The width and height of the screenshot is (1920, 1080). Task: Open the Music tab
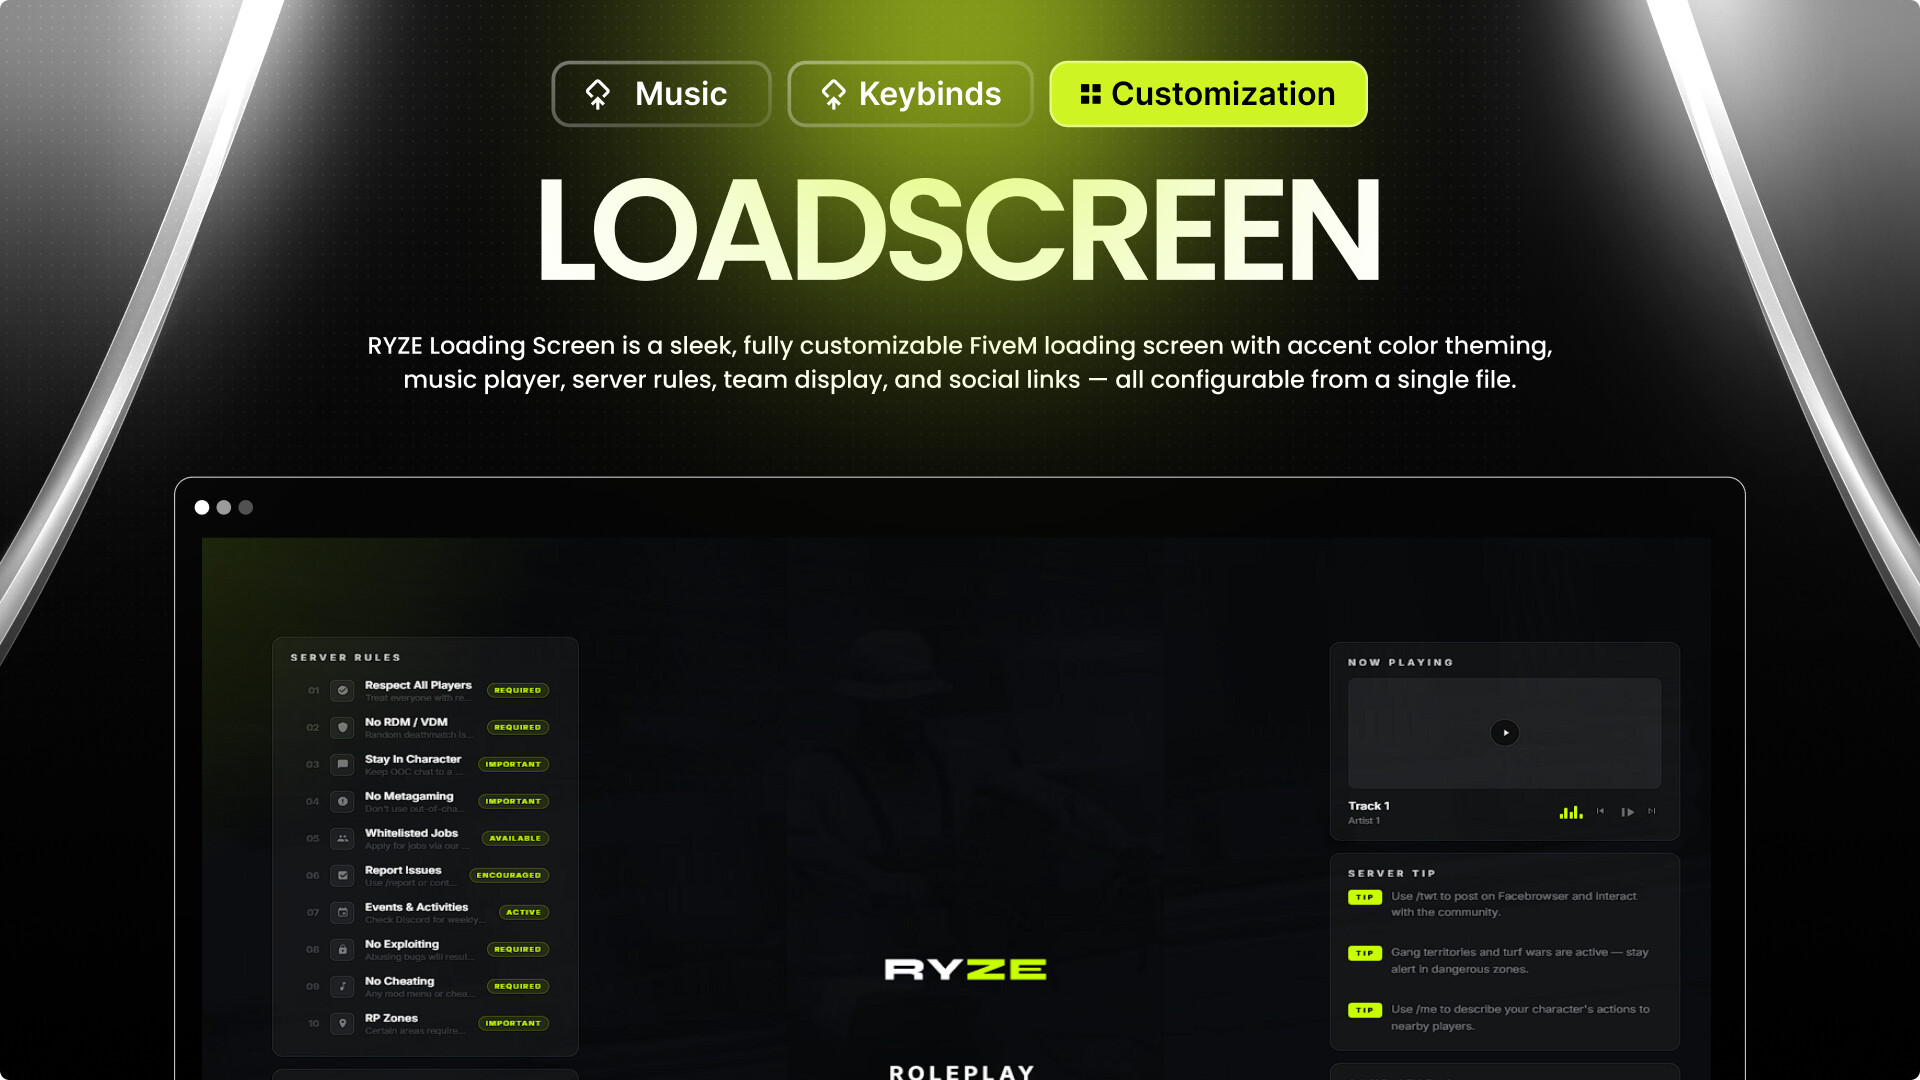[661, 94]
